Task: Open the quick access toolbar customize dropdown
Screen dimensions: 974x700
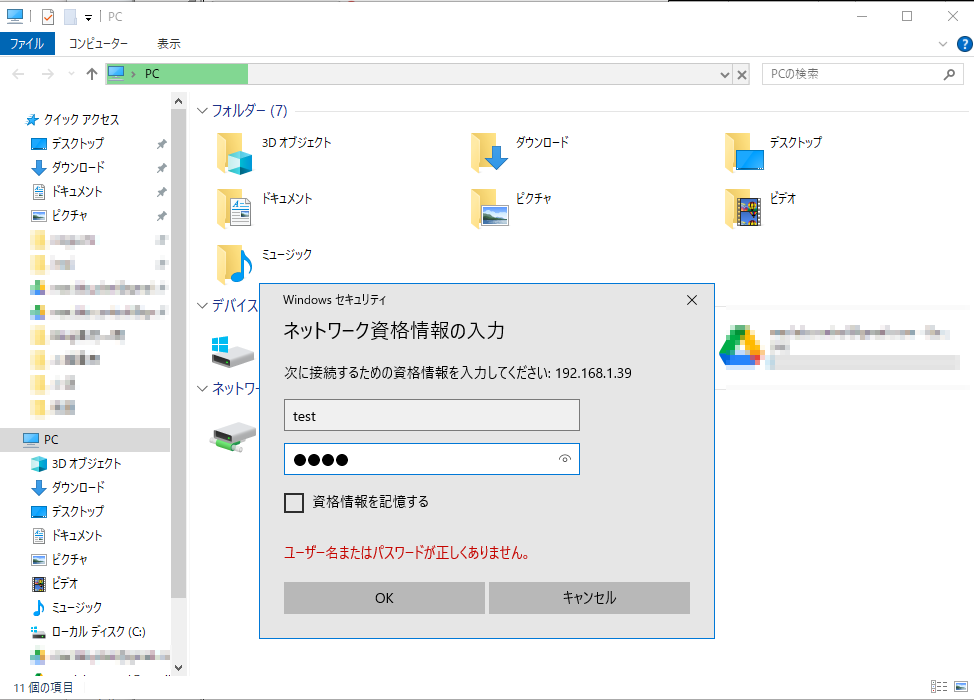Action: [x=88, y=17]
